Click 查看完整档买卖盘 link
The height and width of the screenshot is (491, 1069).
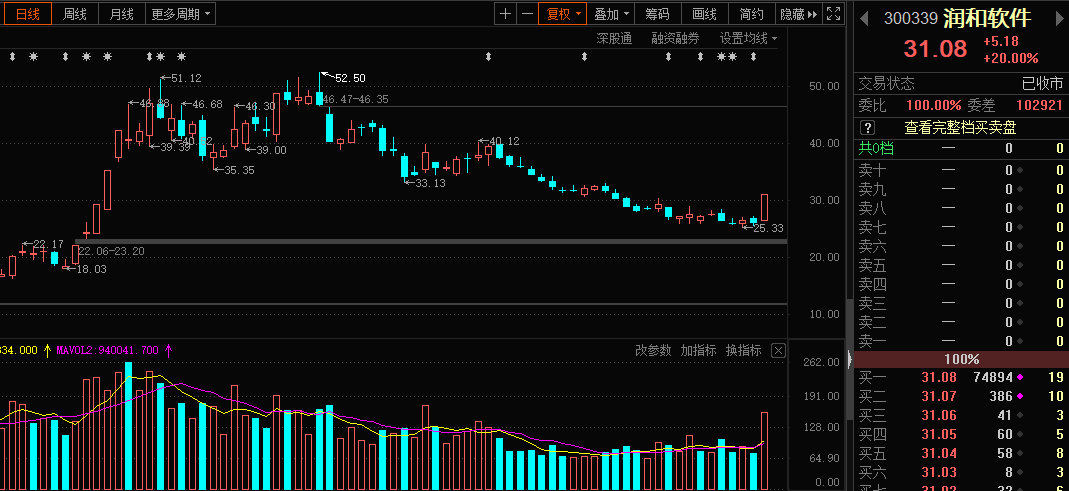pyautogui.click(x=959, y=128)
